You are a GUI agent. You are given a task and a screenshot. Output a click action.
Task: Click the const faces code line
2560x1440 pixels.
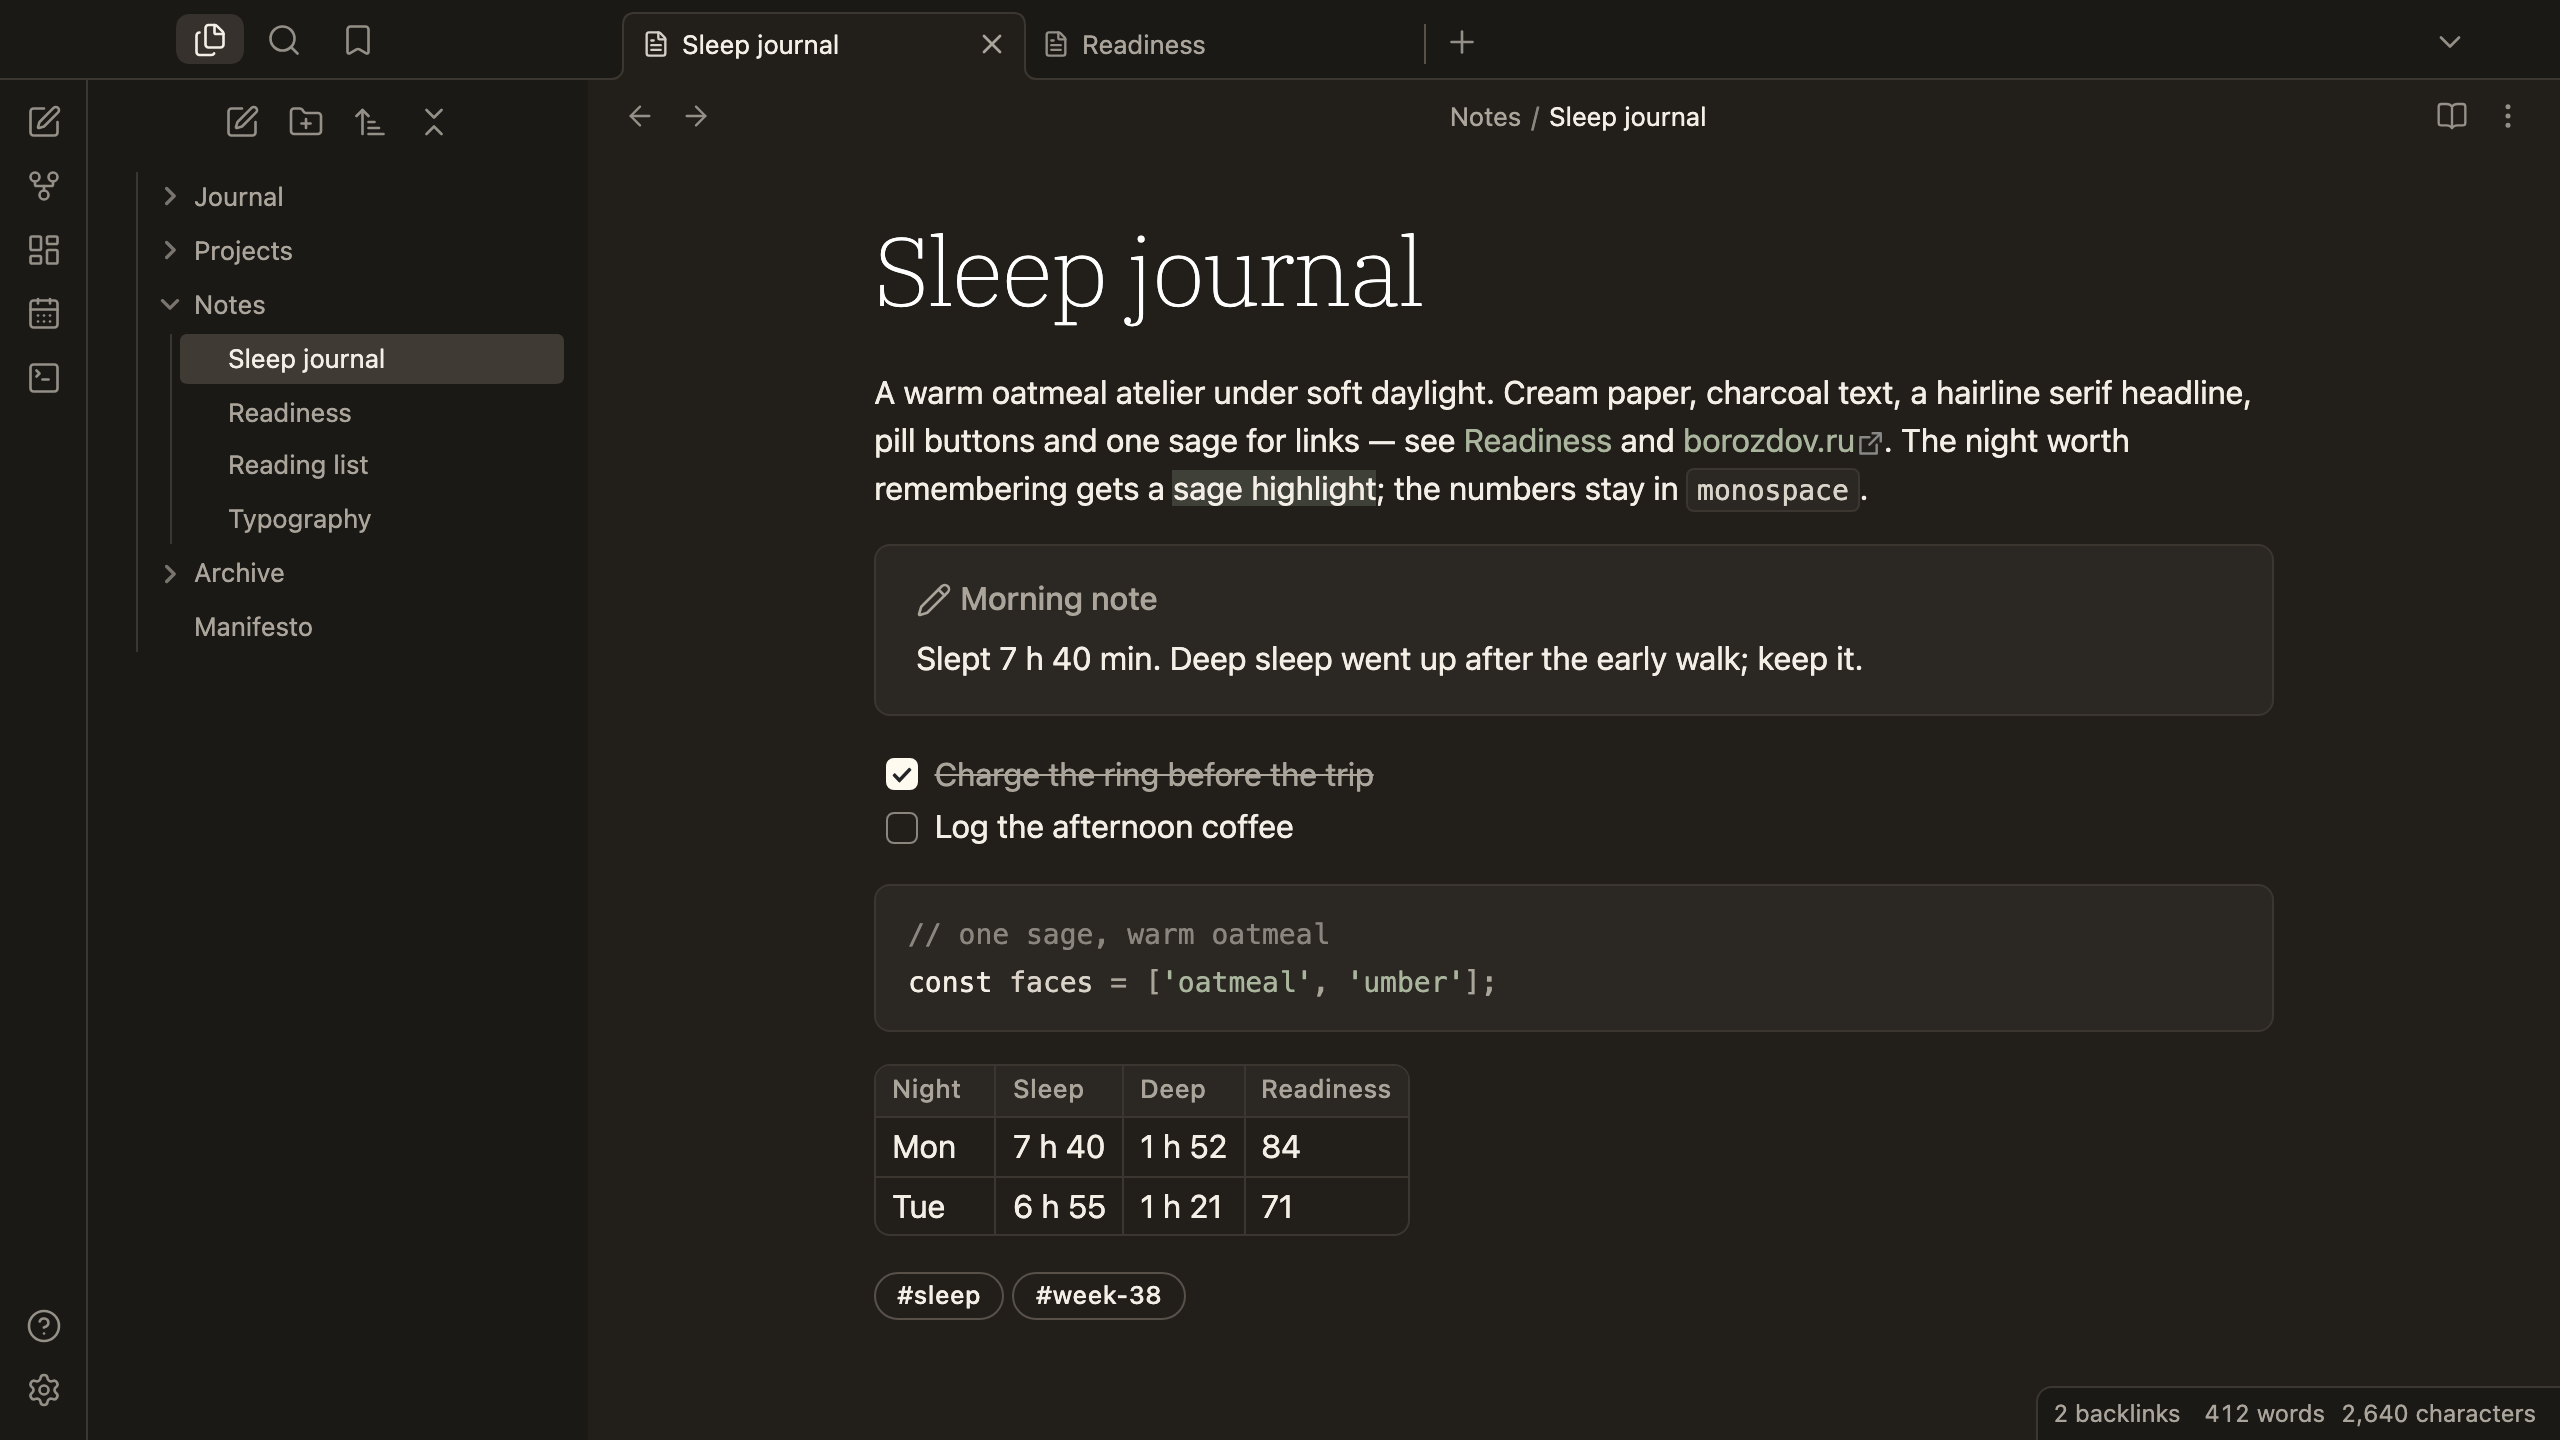coord(1202,982)
